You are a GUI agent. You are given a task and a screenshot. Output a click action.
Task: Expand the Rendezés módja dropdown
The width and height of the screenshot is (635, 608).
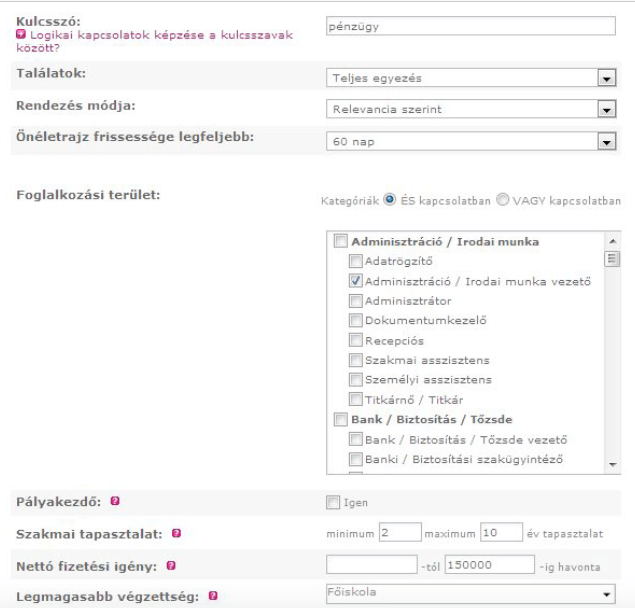coord(604,109)
